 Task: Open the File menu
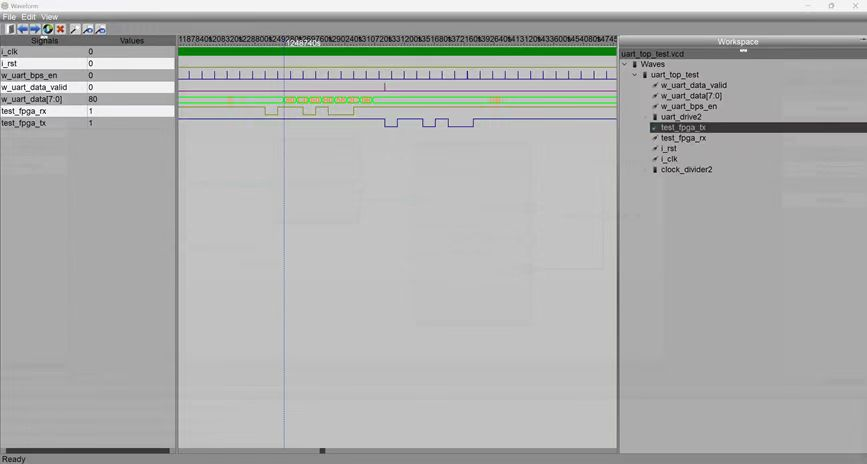click(x=9, y=17)
